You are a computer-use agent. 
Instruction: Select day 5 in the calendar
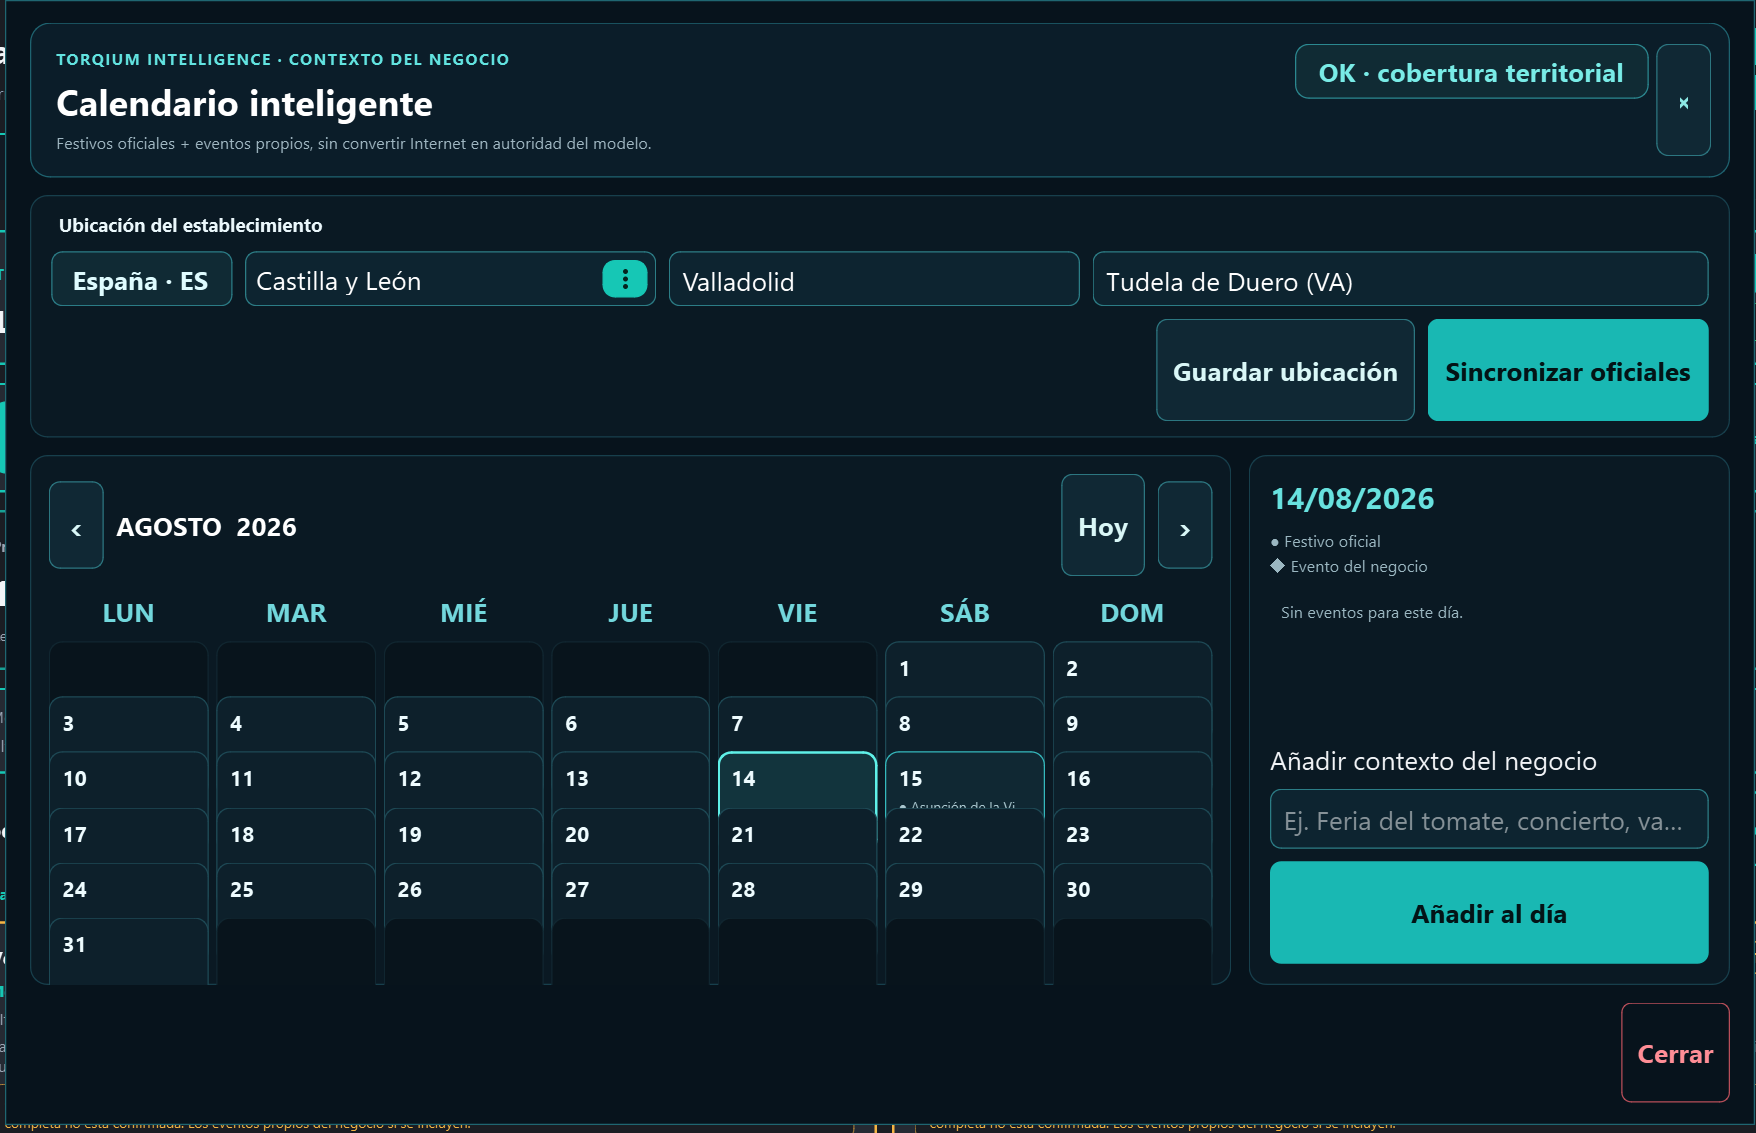click(464, 725)
